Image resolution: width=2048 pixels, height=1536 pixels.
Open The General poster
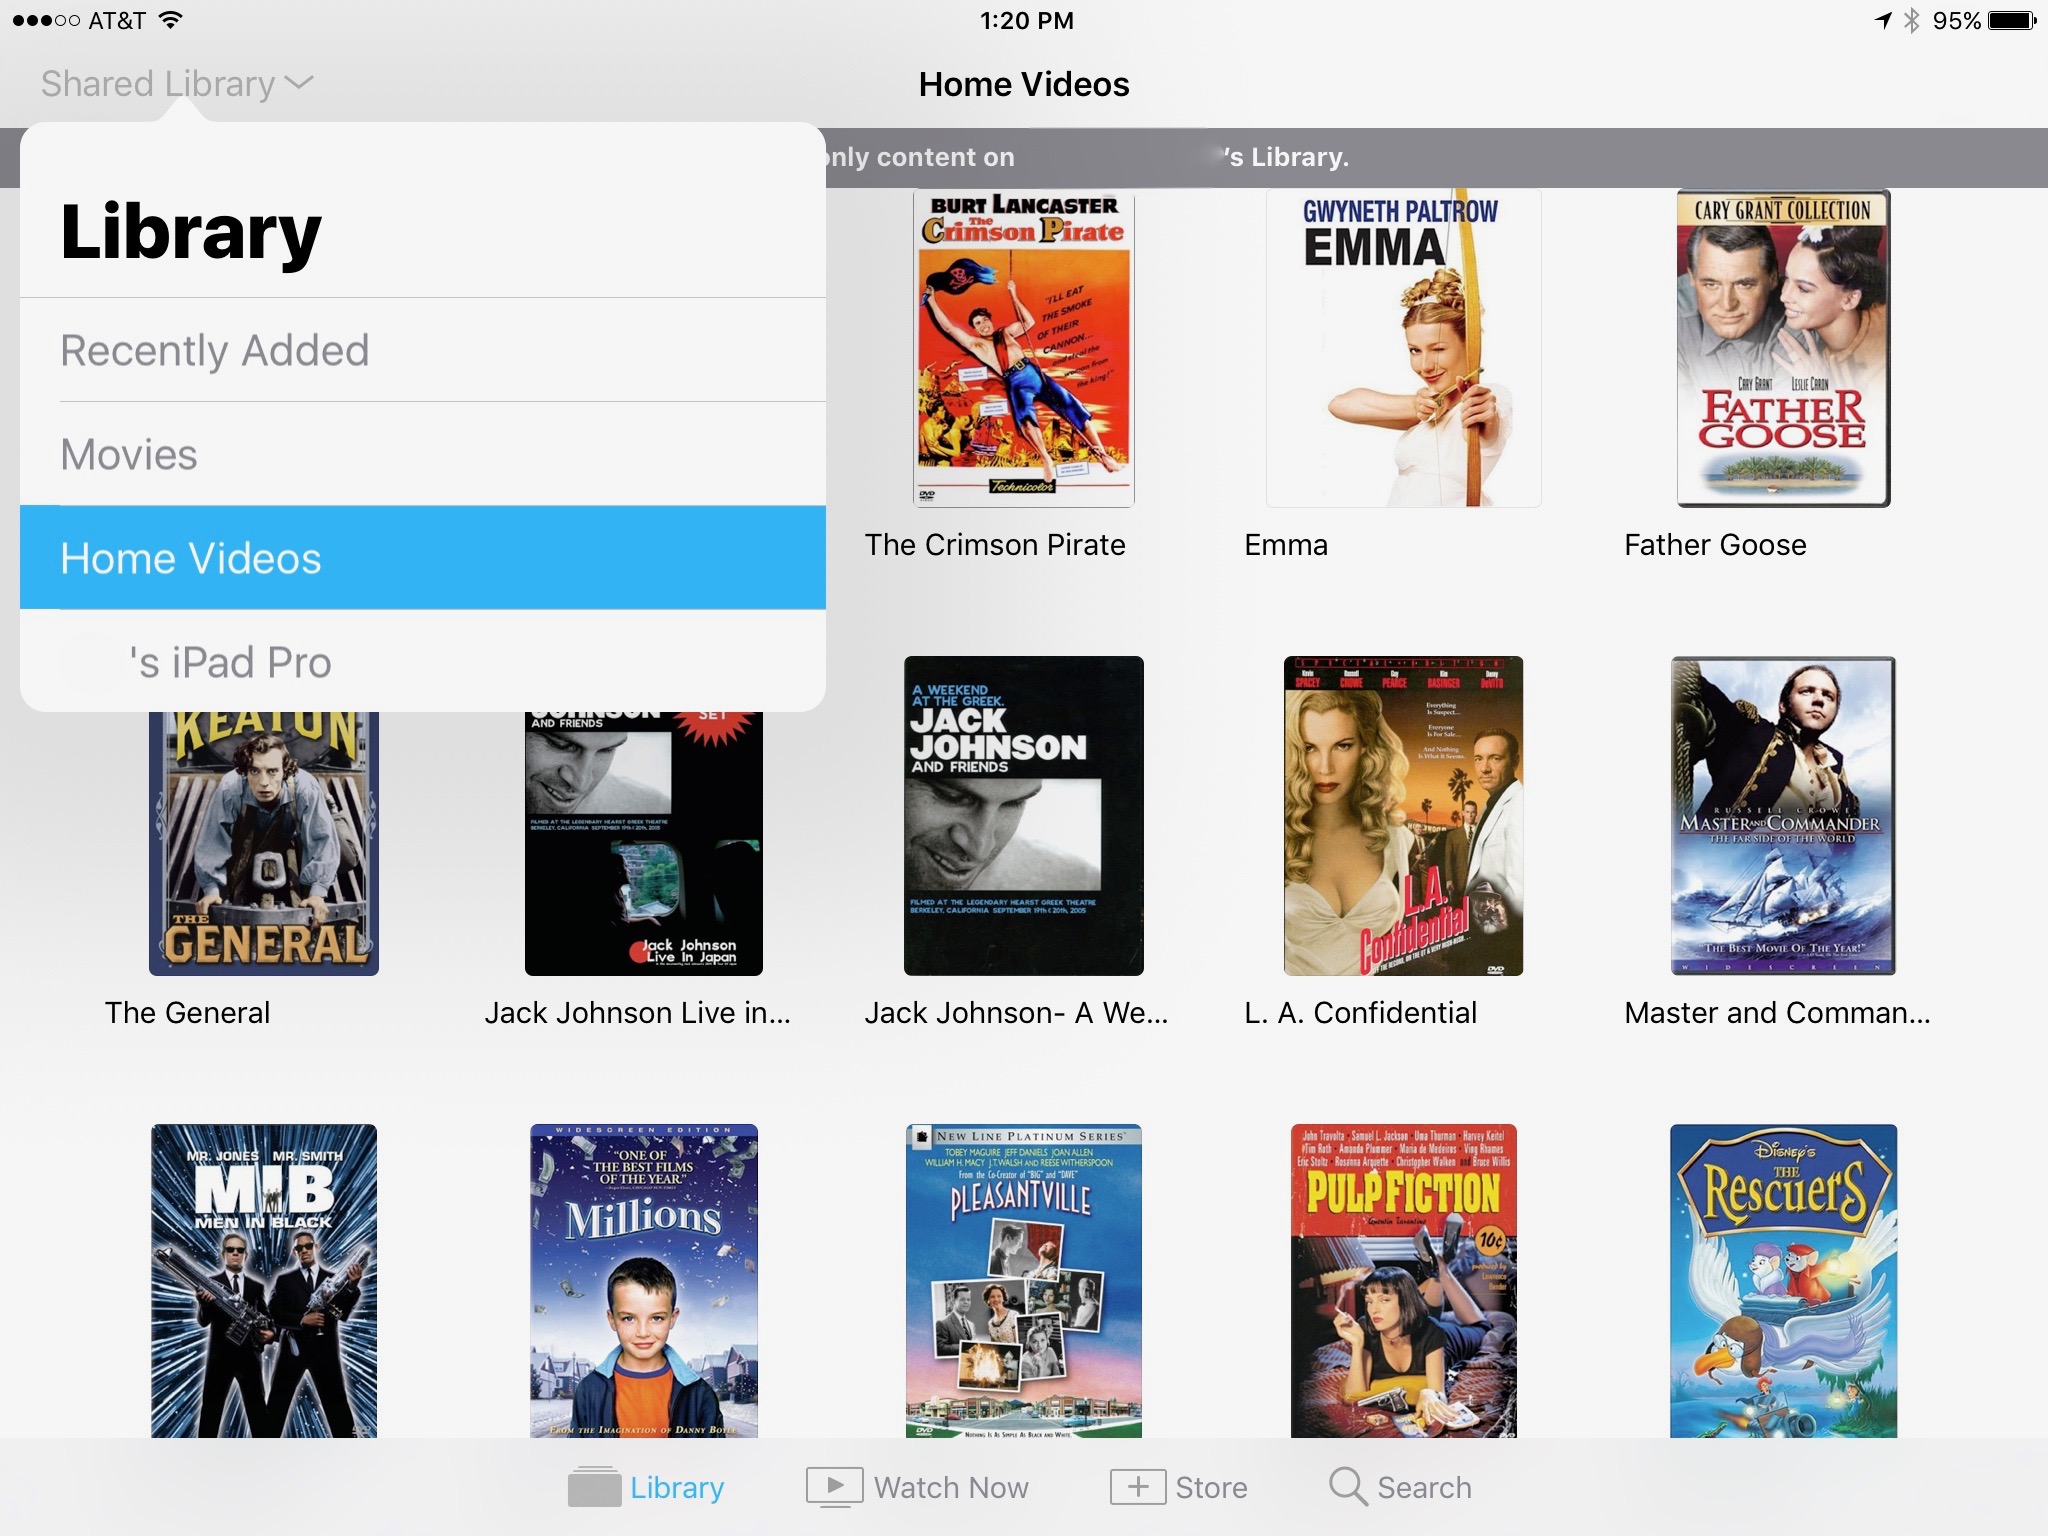[x=264, y=843]
